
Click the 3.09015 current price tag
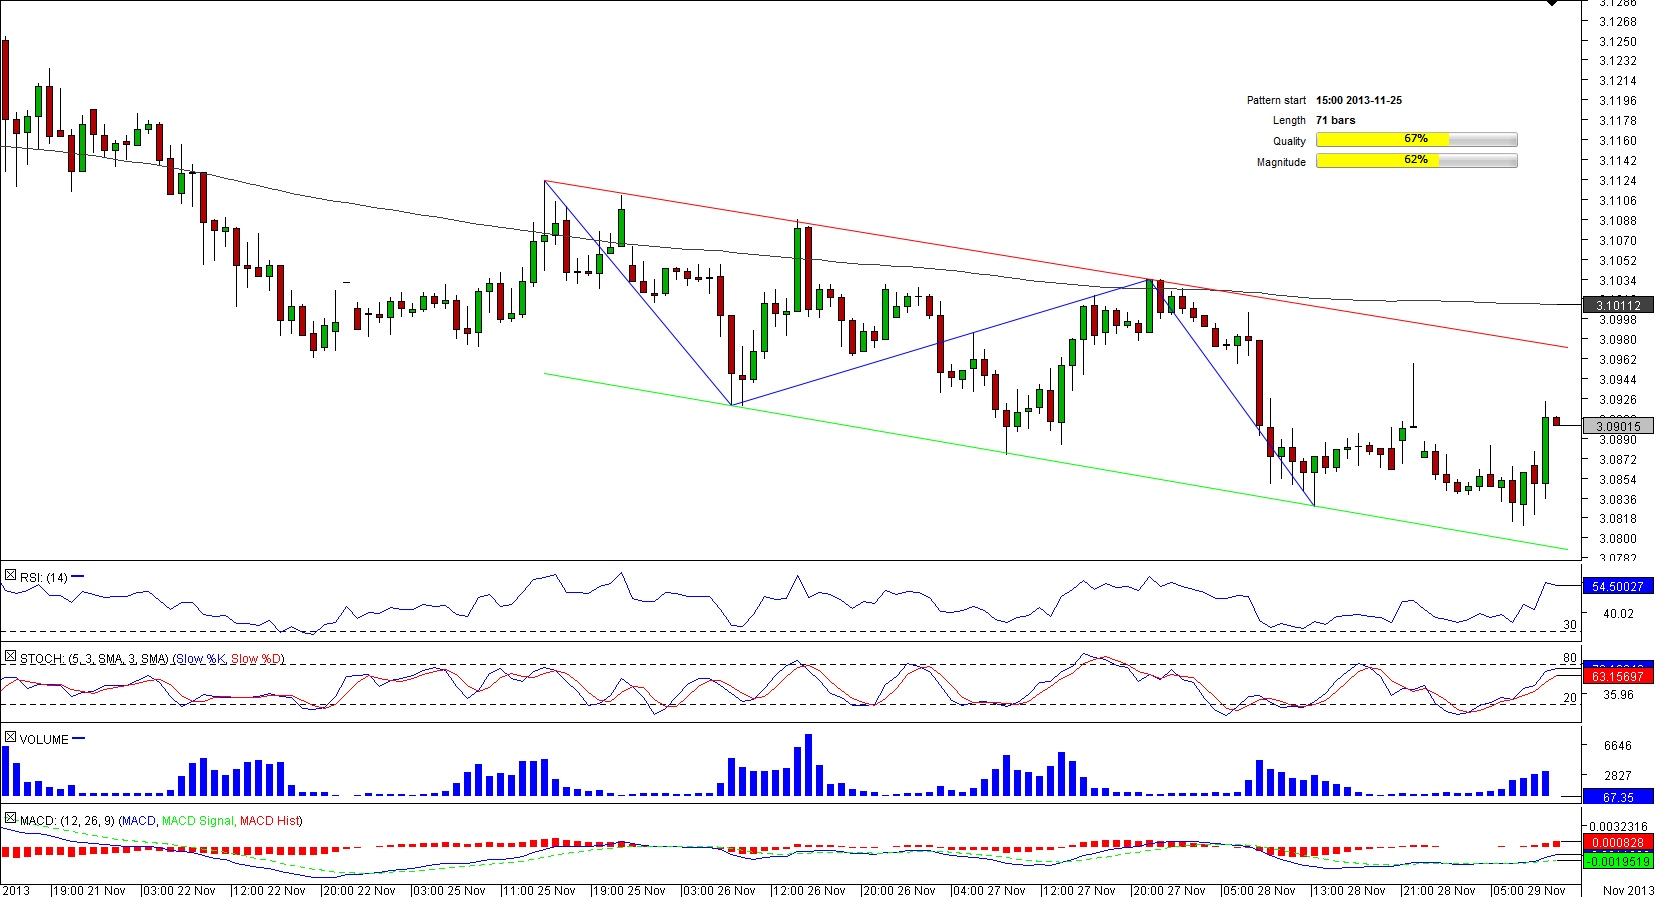pos(1618,427)
